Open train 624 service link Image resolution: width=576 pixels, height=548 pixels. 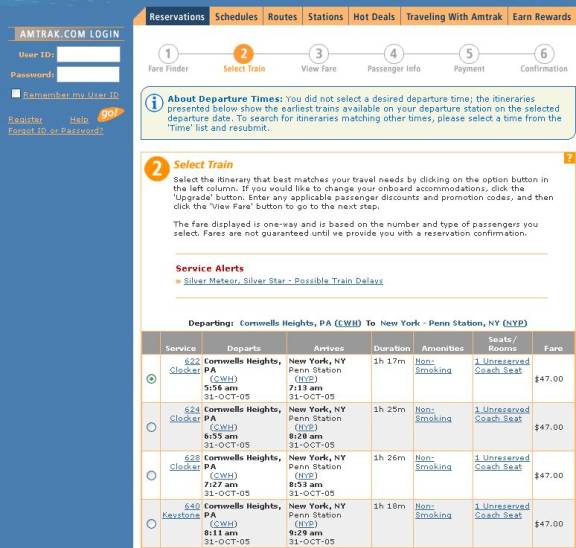pyautogui.click(x=192, y=409)
